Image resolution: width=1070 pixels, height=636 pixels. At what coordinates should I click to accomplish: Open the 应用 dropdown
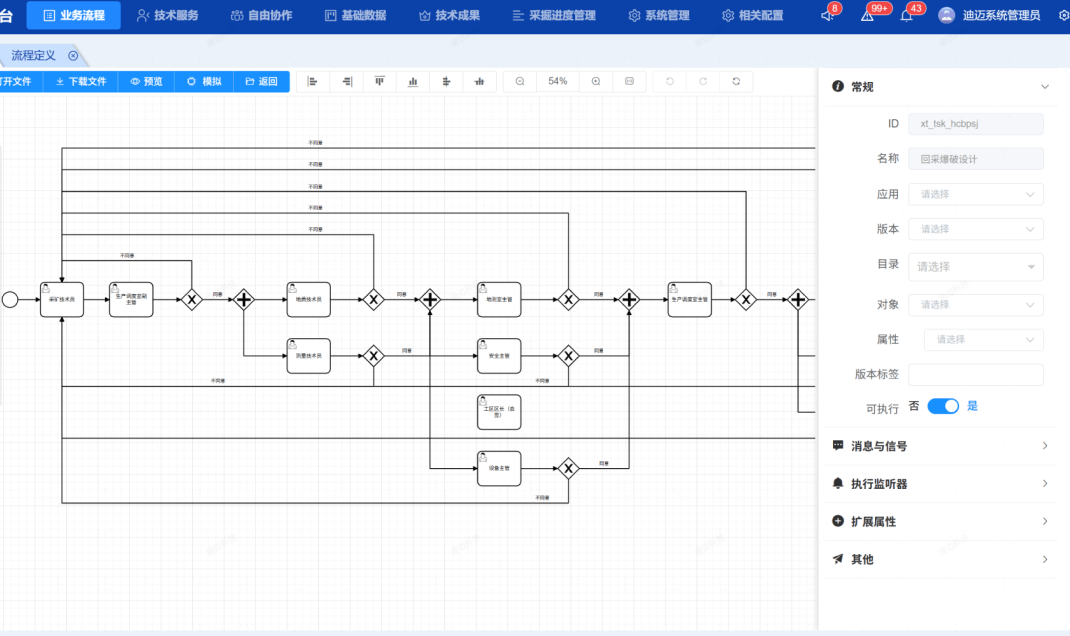point(976,194)
